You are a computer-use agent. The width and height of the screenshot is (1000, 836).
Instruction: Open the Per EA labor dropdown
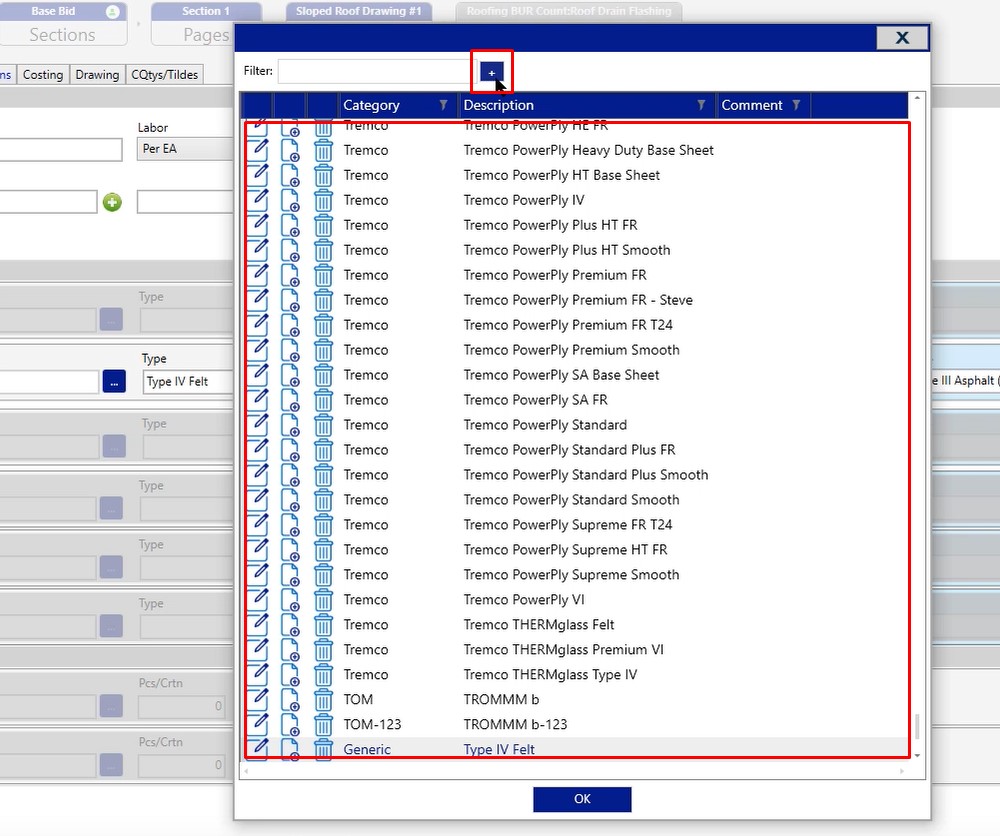click(185, 149)
